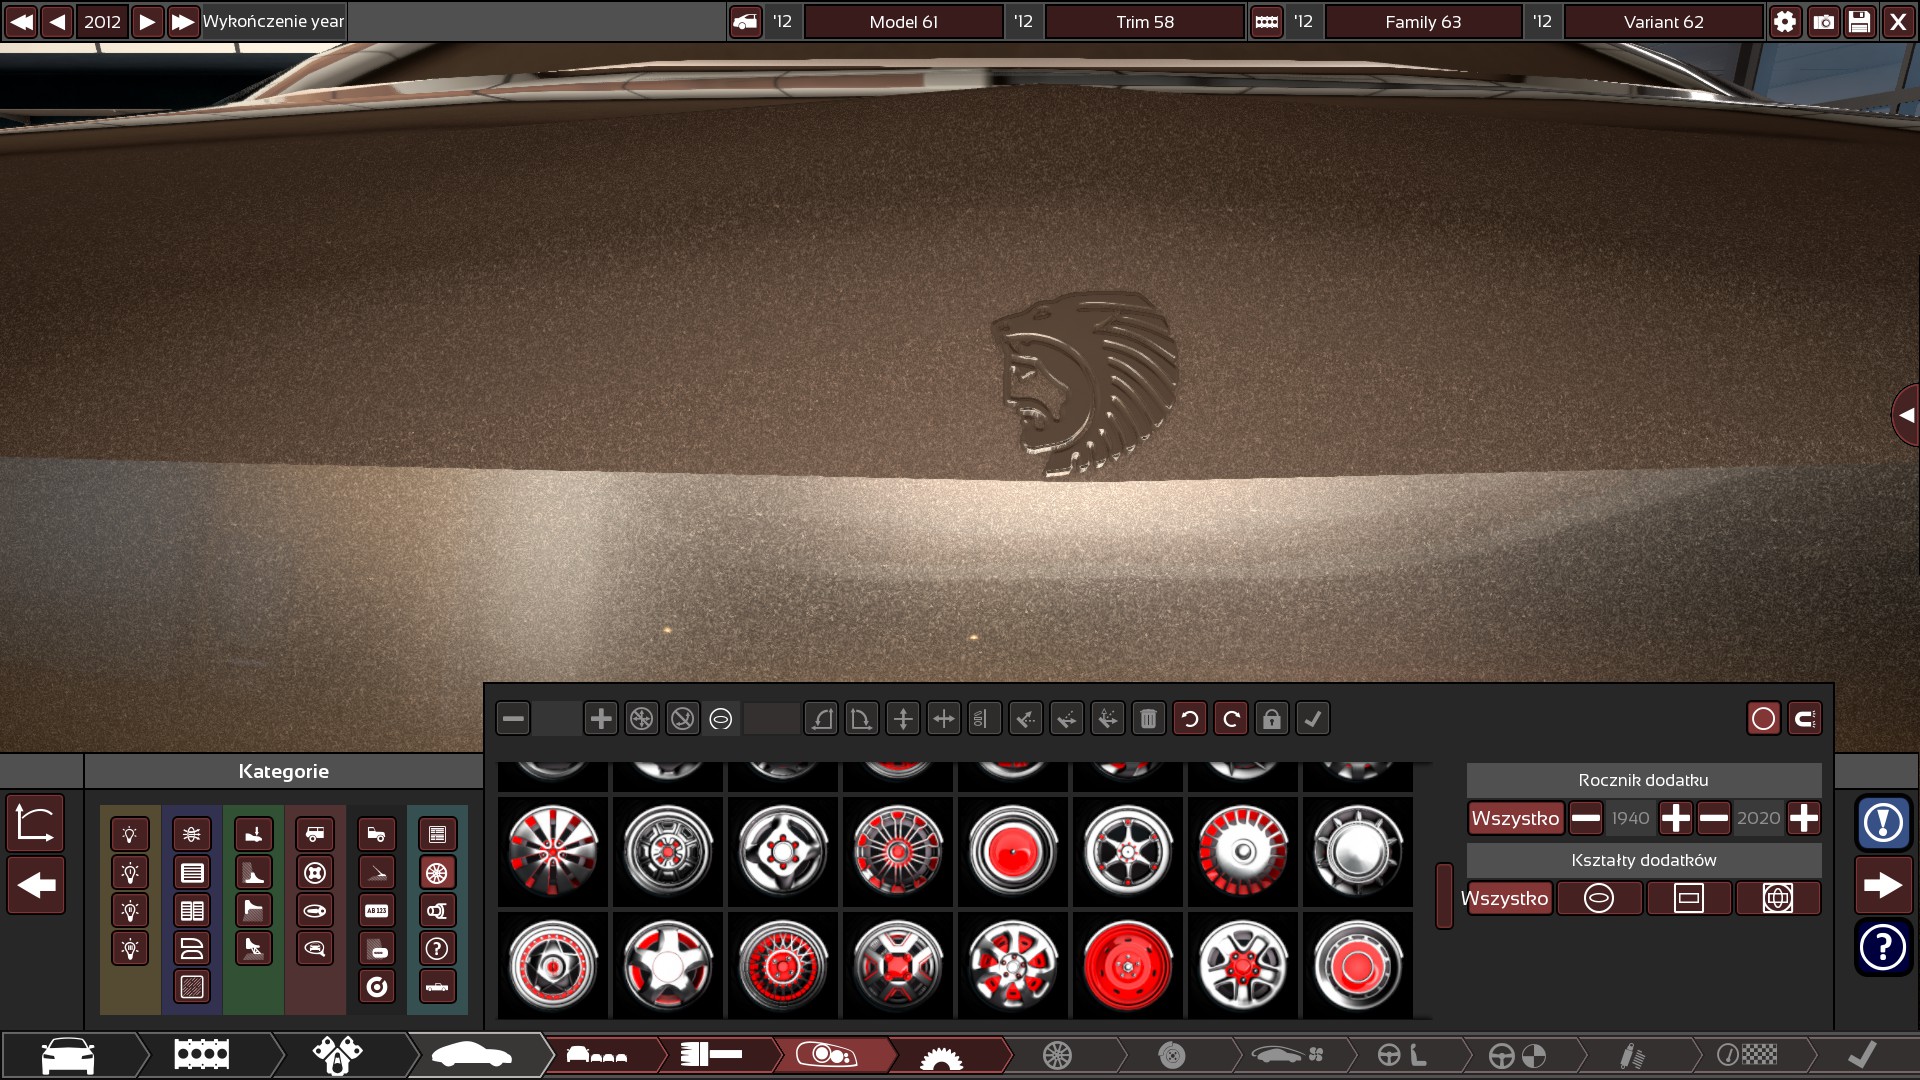Select the wheel rim fixture category
Screen dimensions: 1920x1080
(x=437, y=873)
